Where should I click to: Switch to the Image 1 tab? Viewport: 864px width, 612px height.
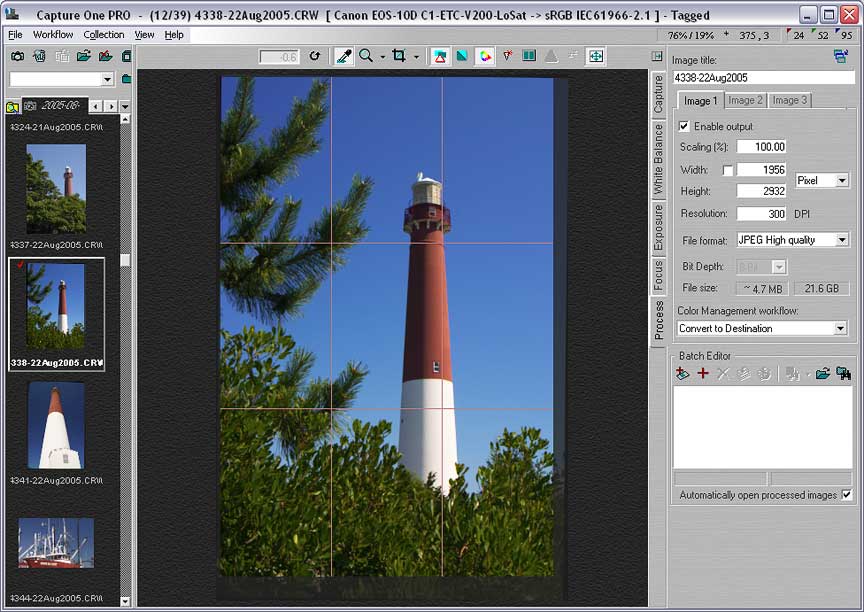point(700,100)
